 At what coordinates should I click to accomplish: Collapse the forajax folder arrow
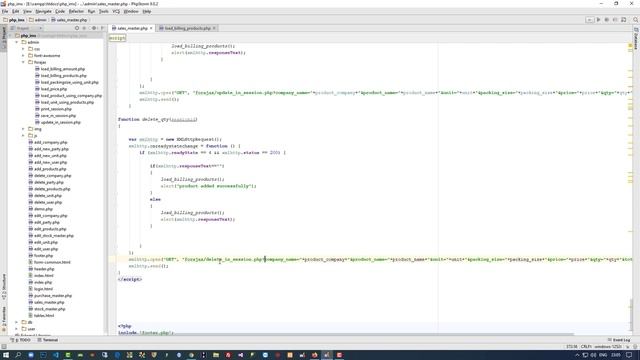(23, 62)
